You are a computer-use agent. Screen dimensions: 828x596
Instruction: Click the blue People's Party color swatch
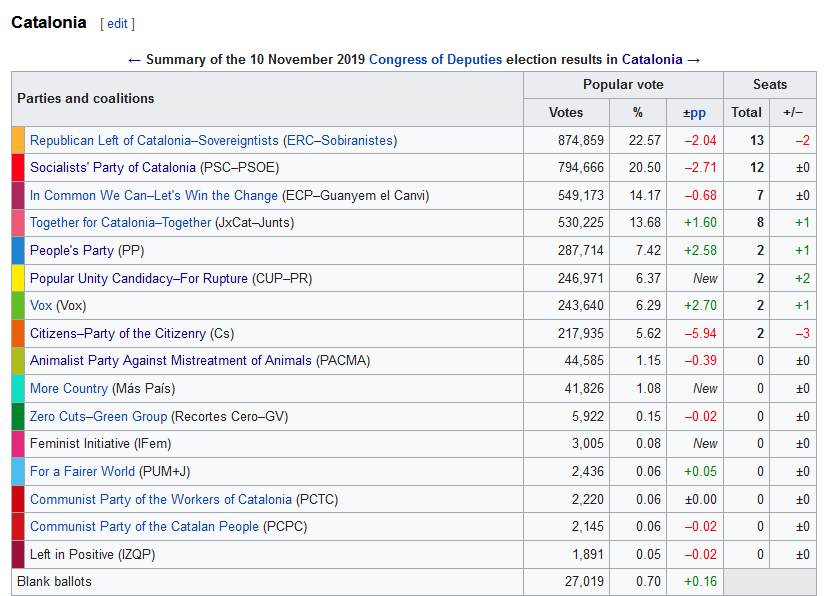[18, 250]
